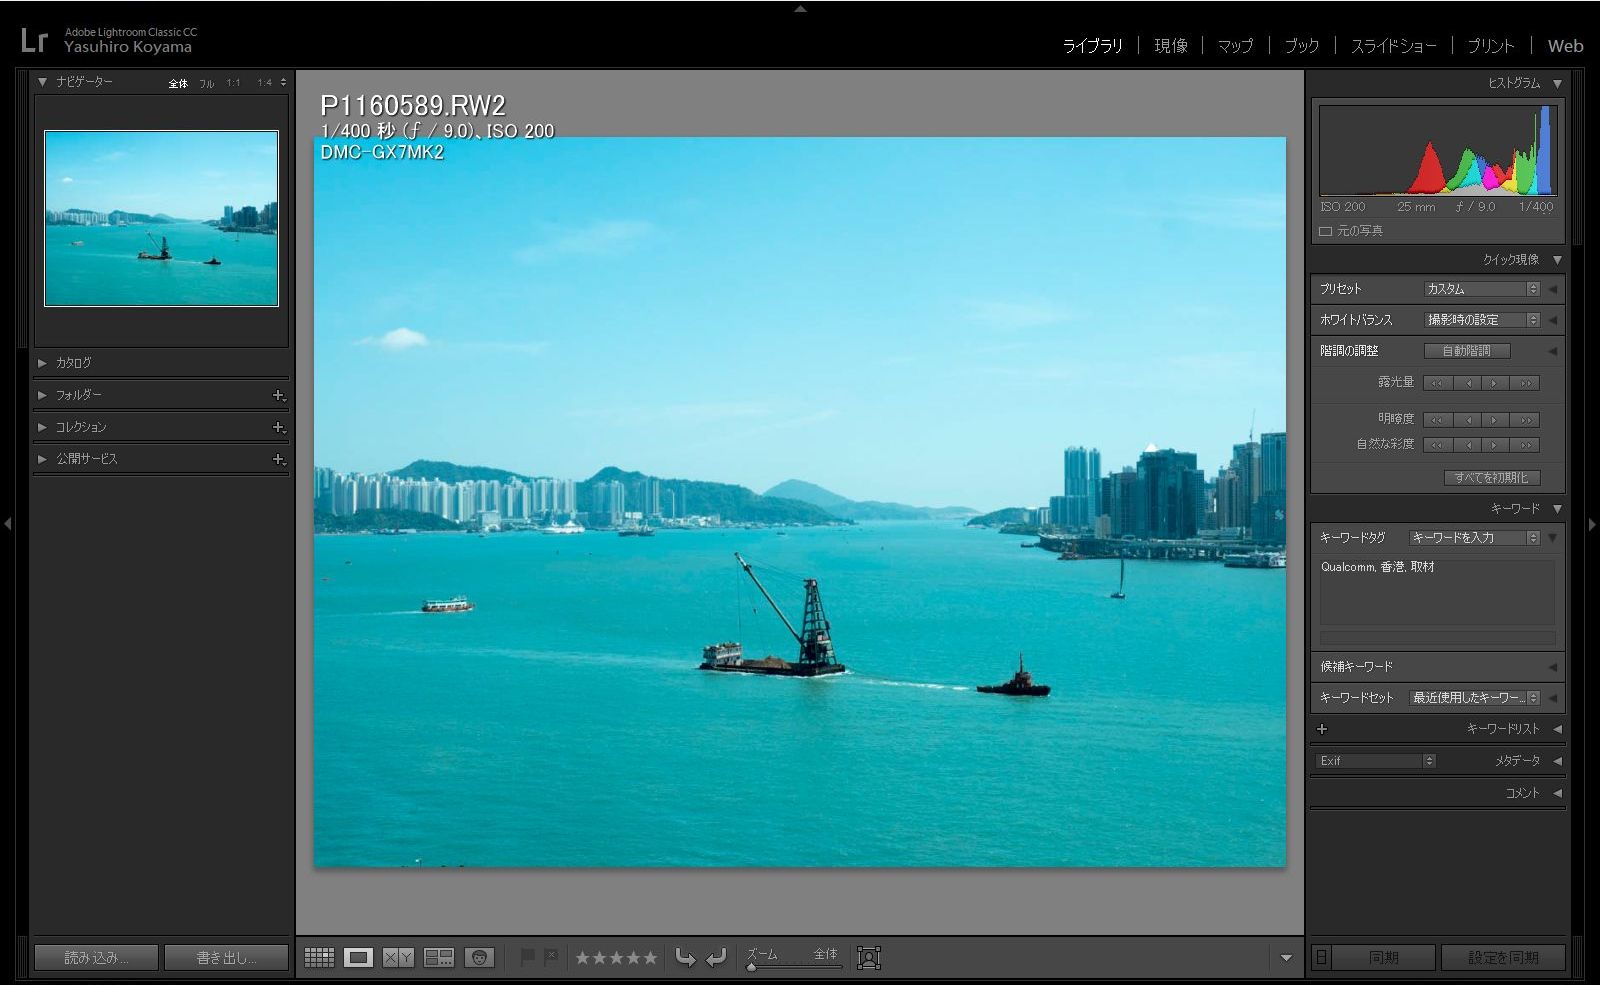Rotate the photo clockwise

click(x=714, y=957)
